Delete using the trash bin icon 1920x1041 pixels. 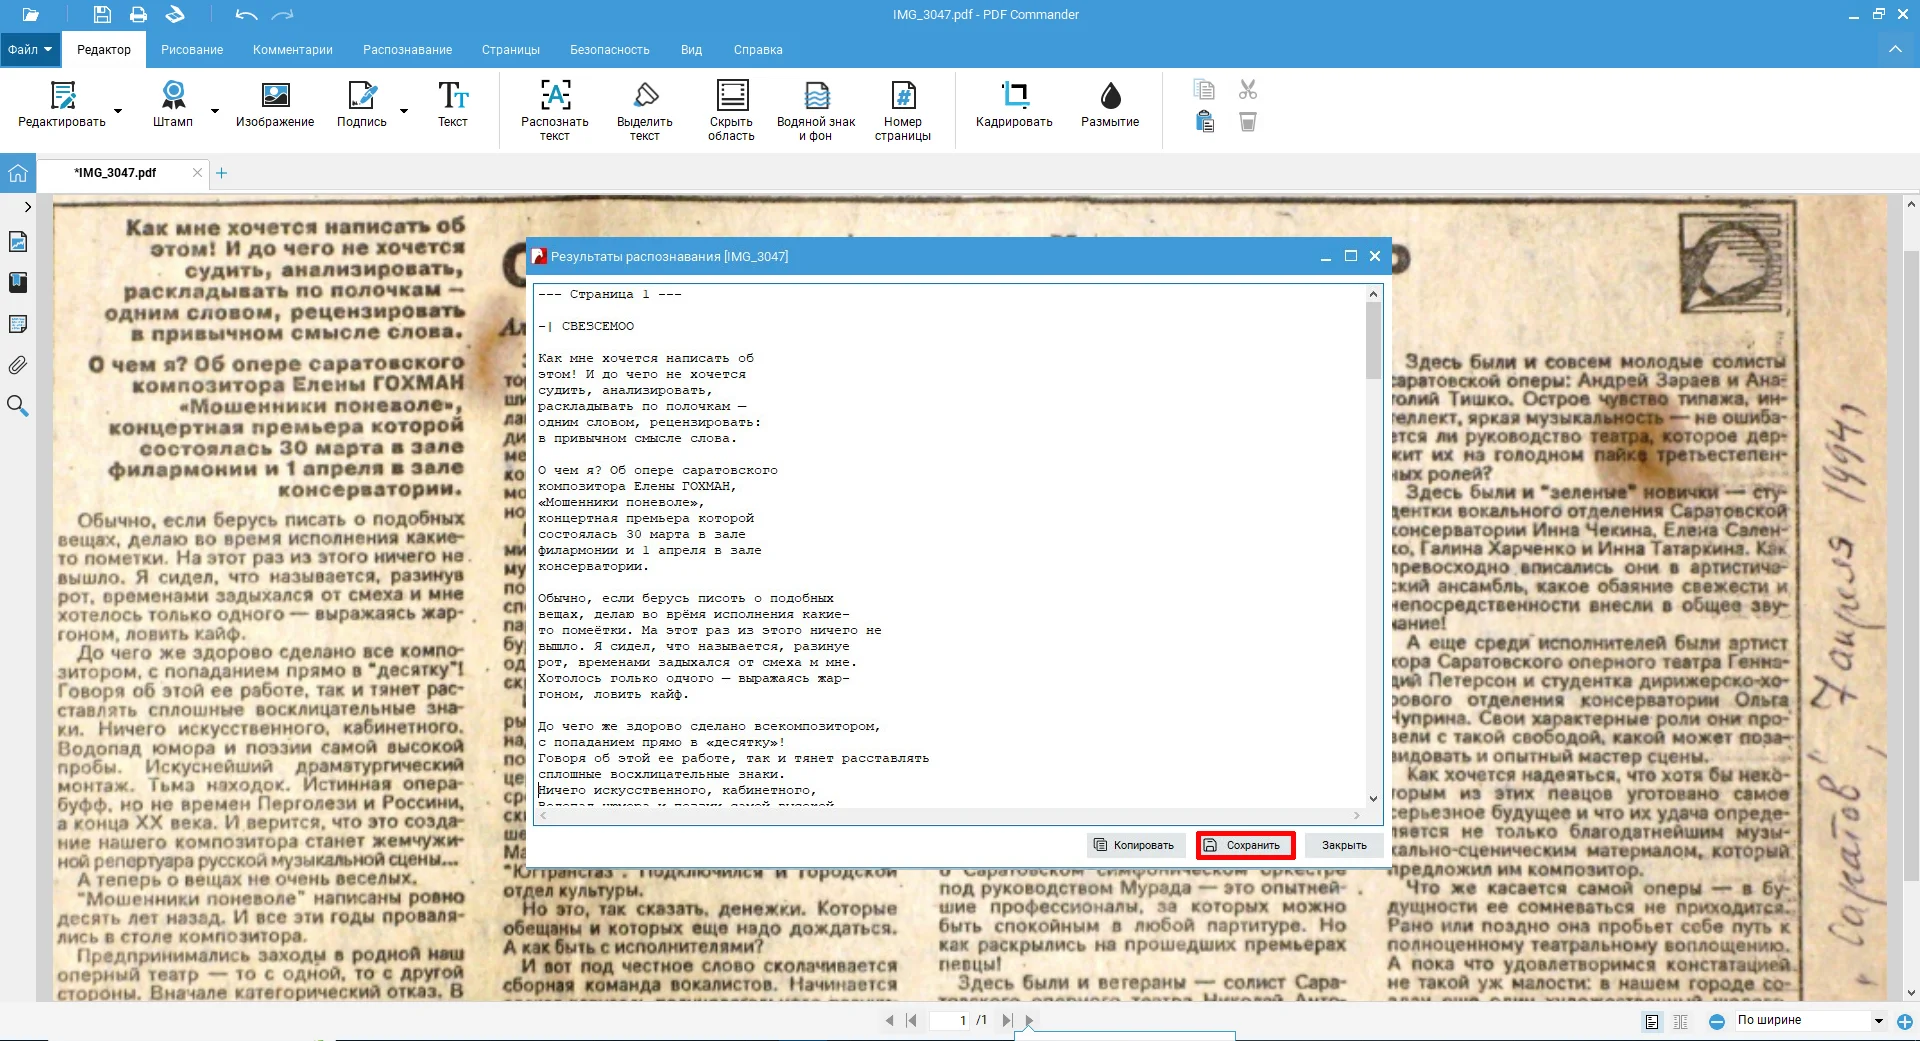(x=1247, y=122)
